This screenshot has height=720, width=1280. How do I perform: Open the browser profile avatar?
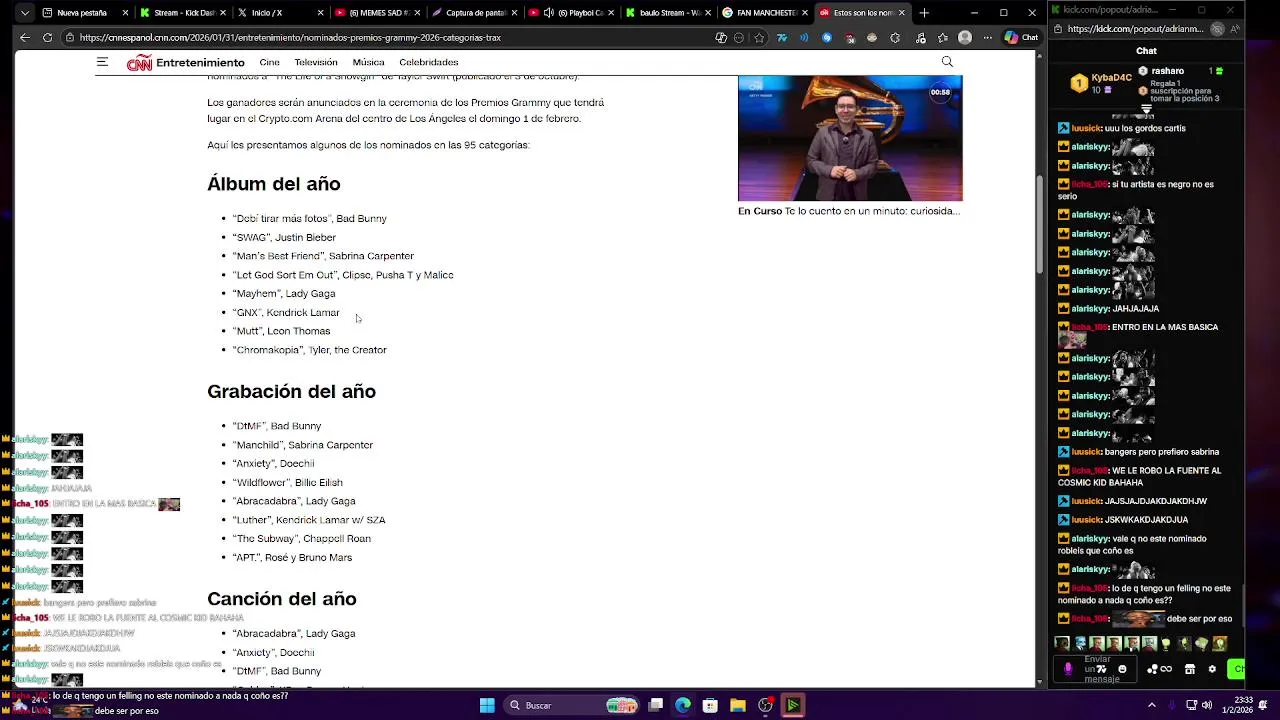tap(964, 37)
